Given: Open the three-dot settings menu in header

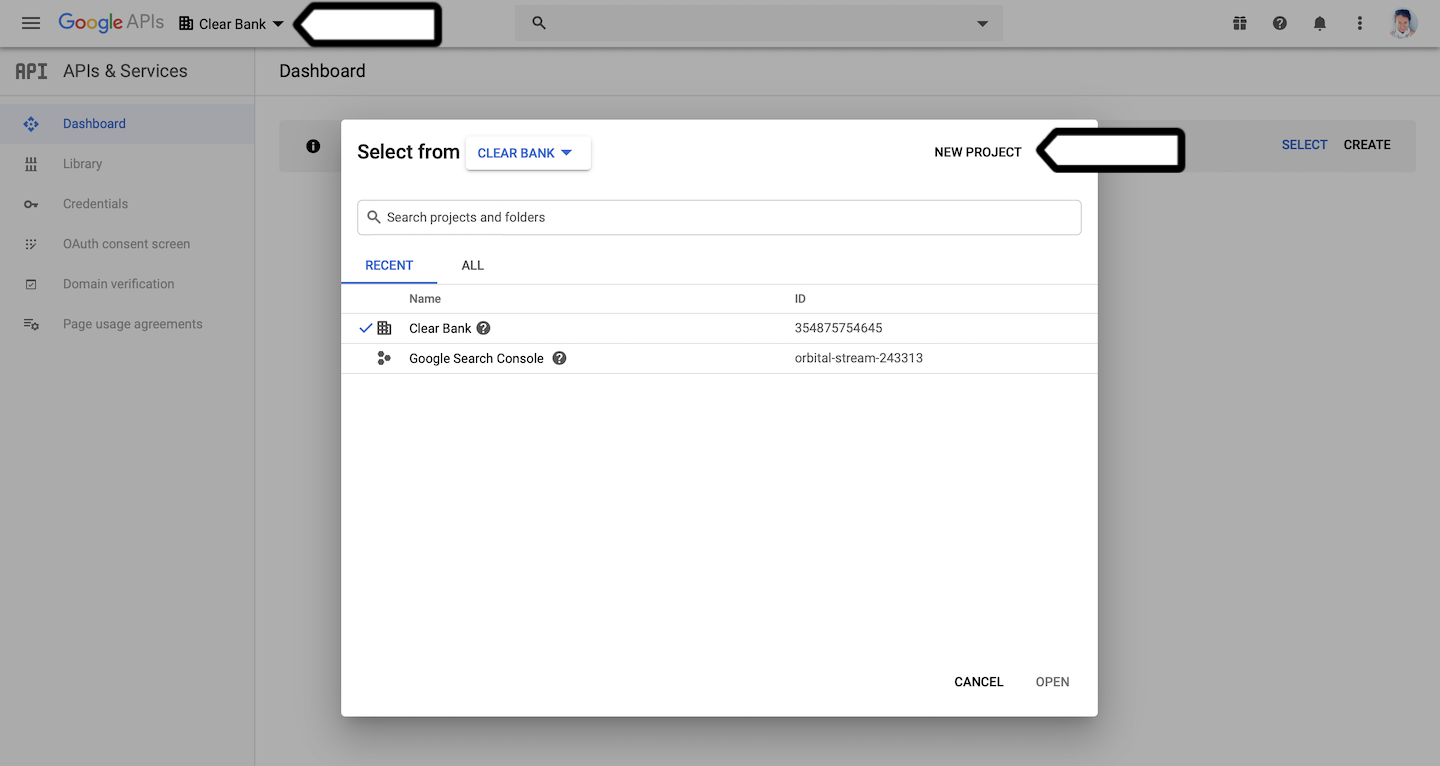Looking at the screenshot, I should tap(1360, 23).
